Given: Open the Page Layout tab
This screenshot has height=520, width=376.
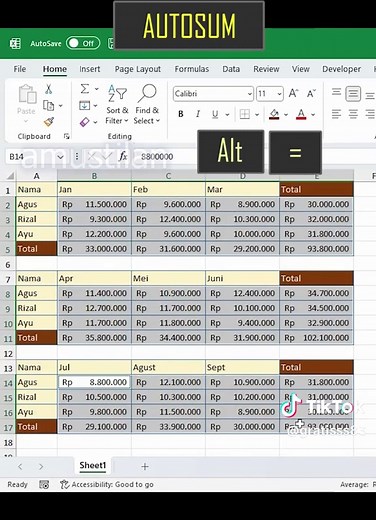Looking at the screenshot, I should [137, 69].
